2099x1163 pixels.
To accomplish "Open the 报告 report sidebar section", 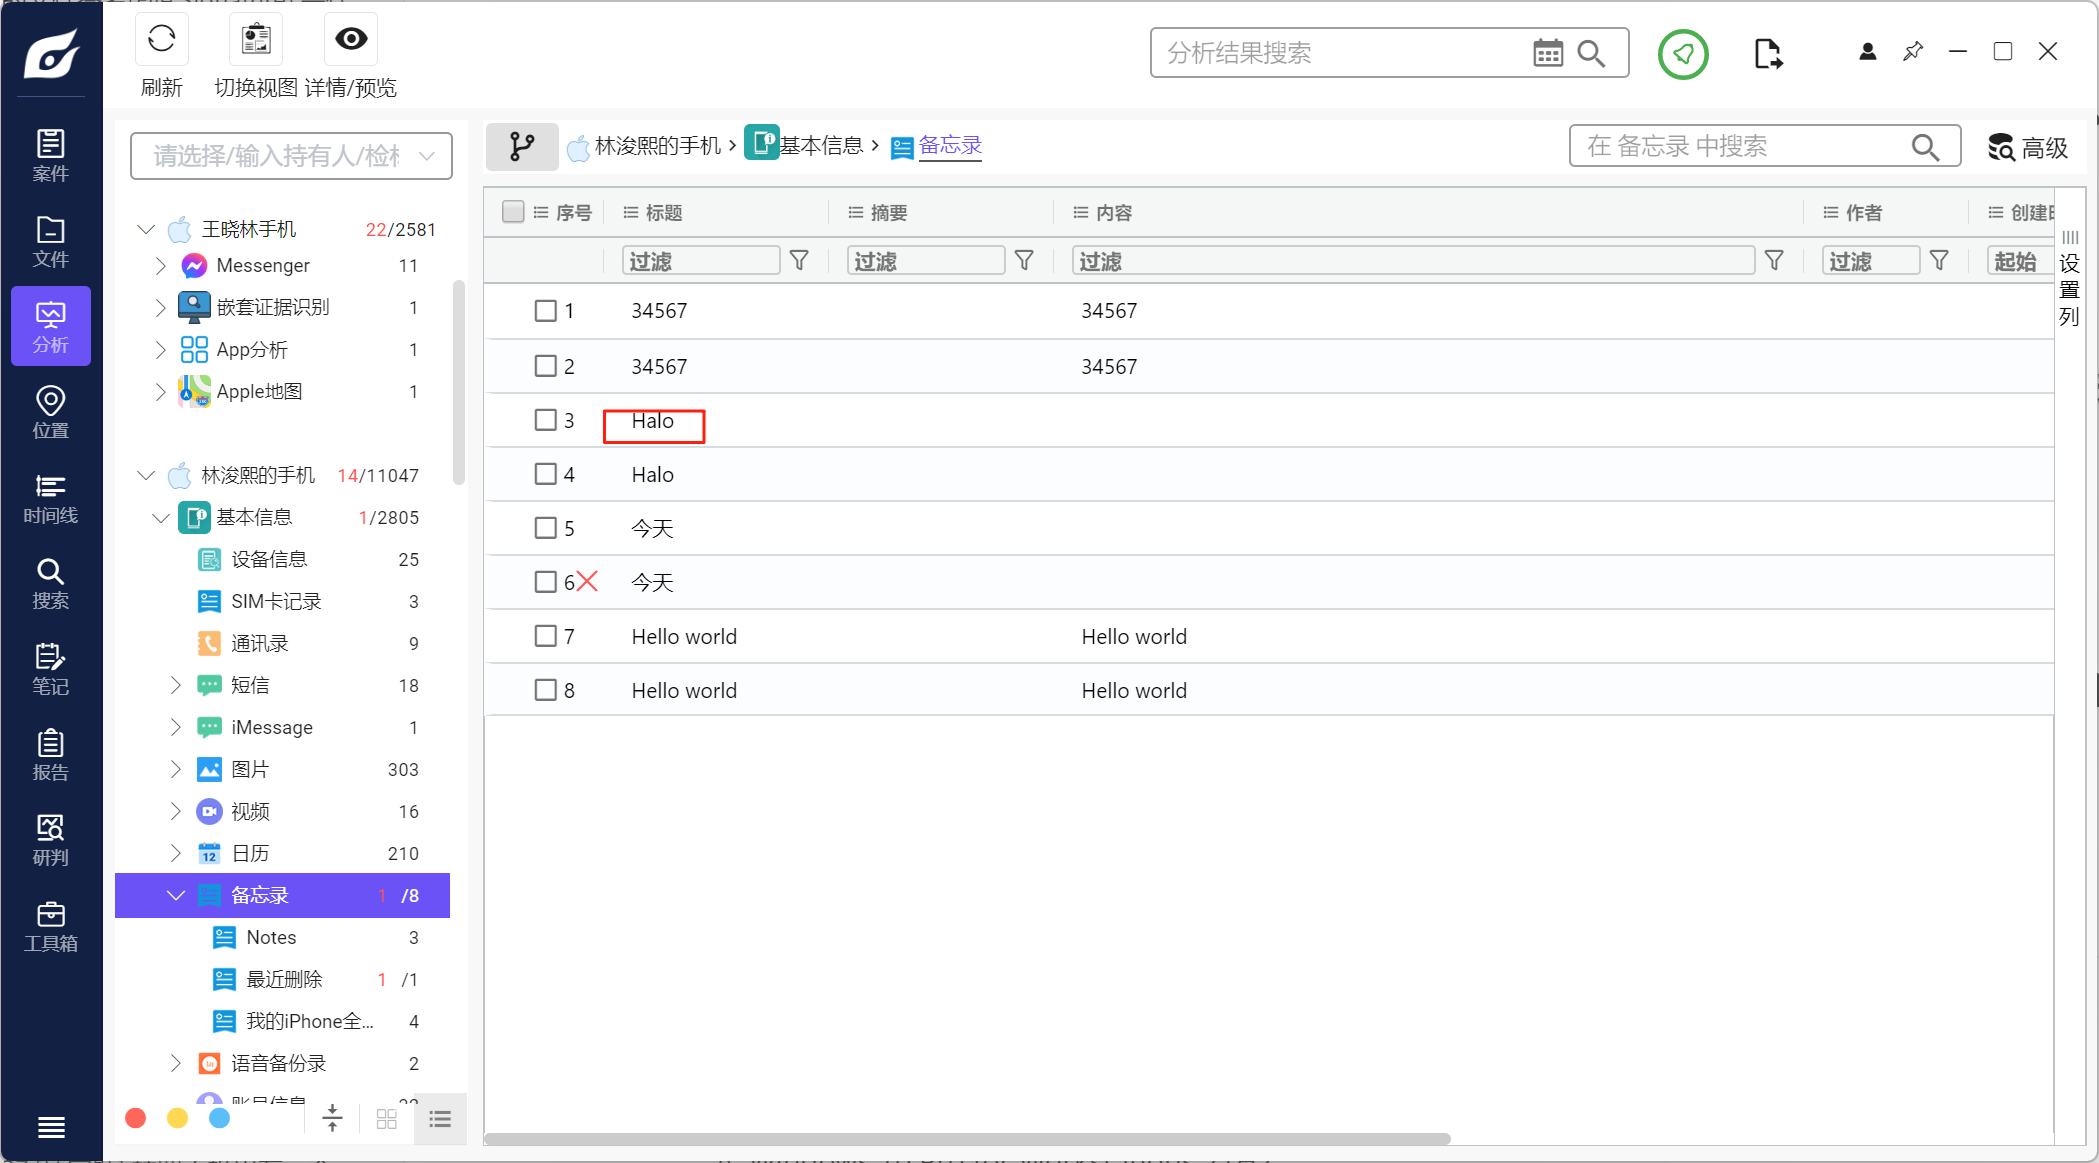I will click(50, 755).
